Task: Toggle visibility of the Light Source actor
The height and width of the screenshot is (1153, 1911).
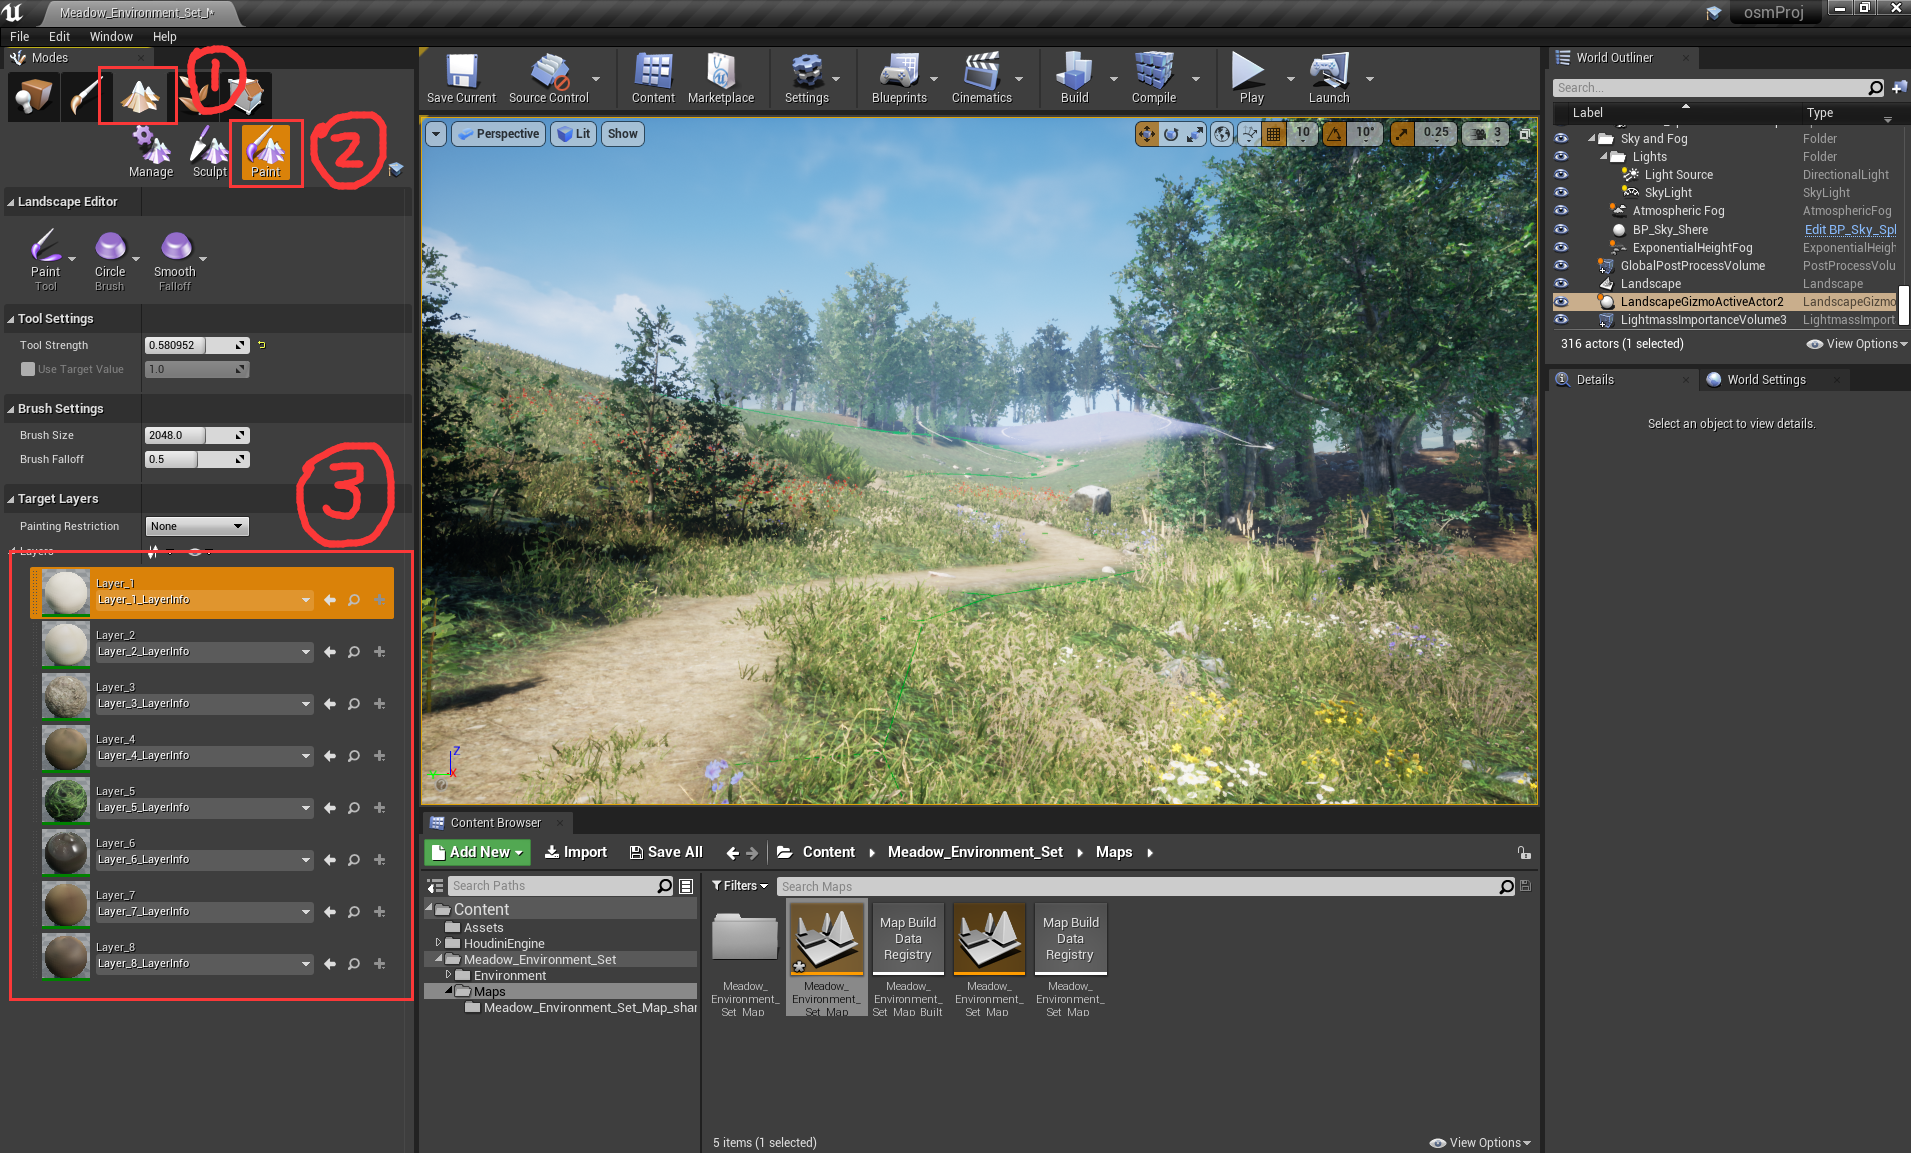Action: pos(1560,174)
